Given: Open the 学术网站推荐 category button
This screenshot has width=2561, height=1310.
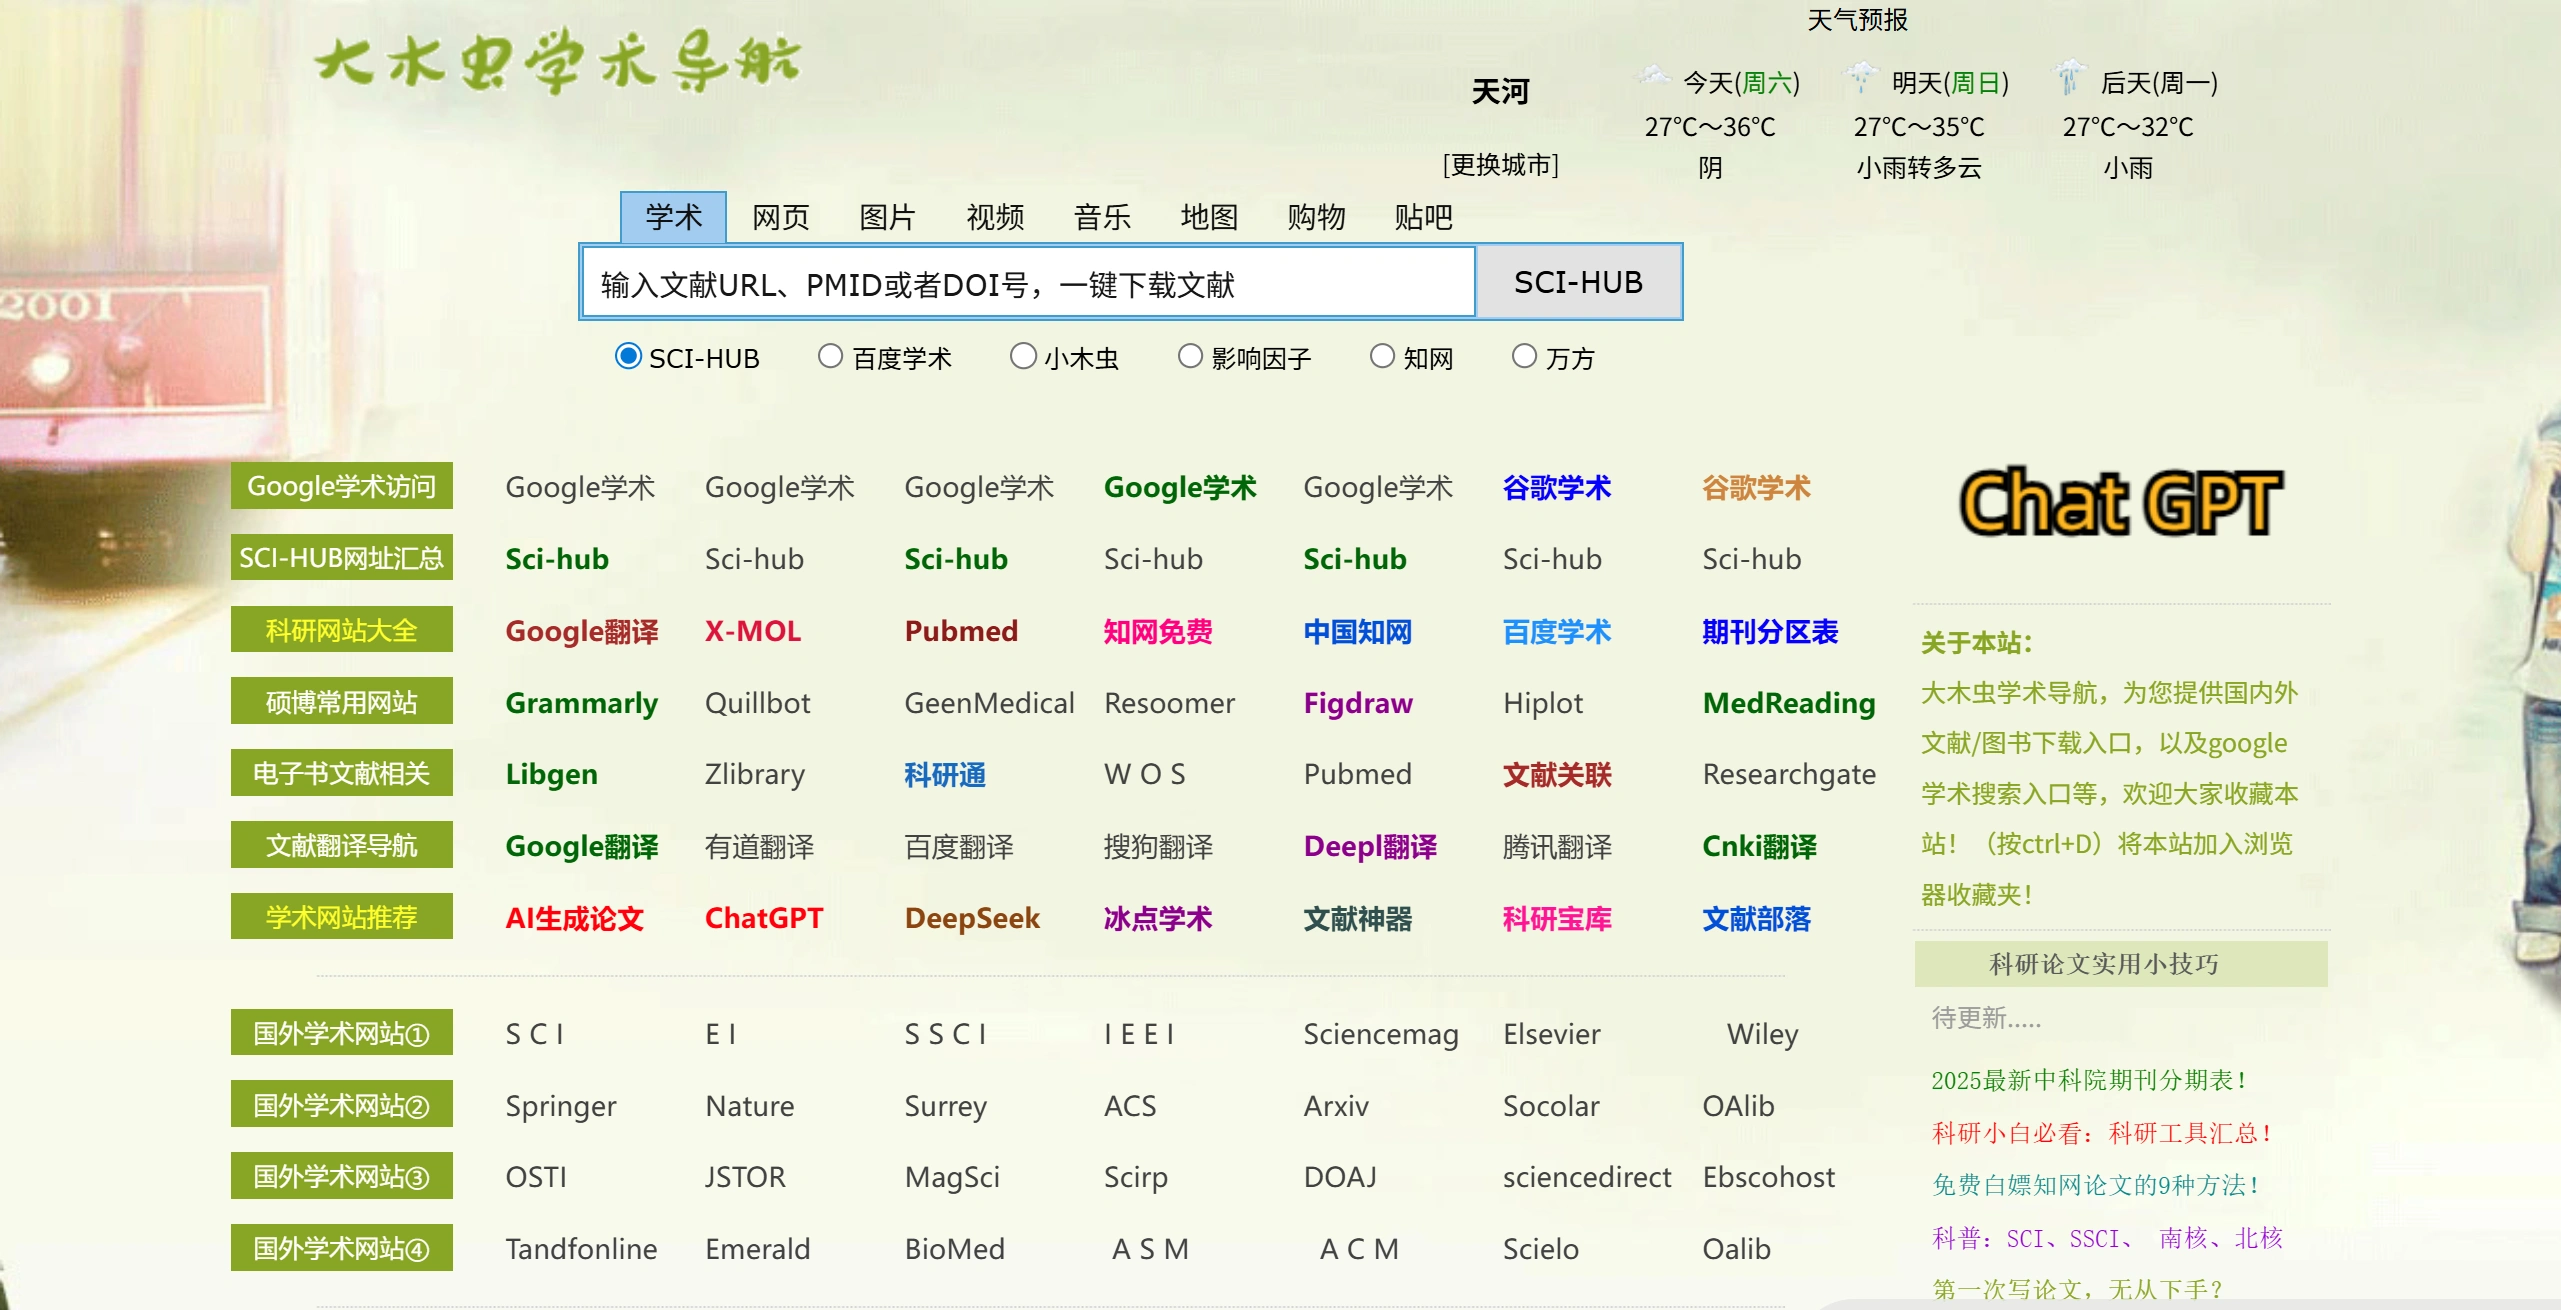Looking at the screenshot, I should [x=342, y=917].
